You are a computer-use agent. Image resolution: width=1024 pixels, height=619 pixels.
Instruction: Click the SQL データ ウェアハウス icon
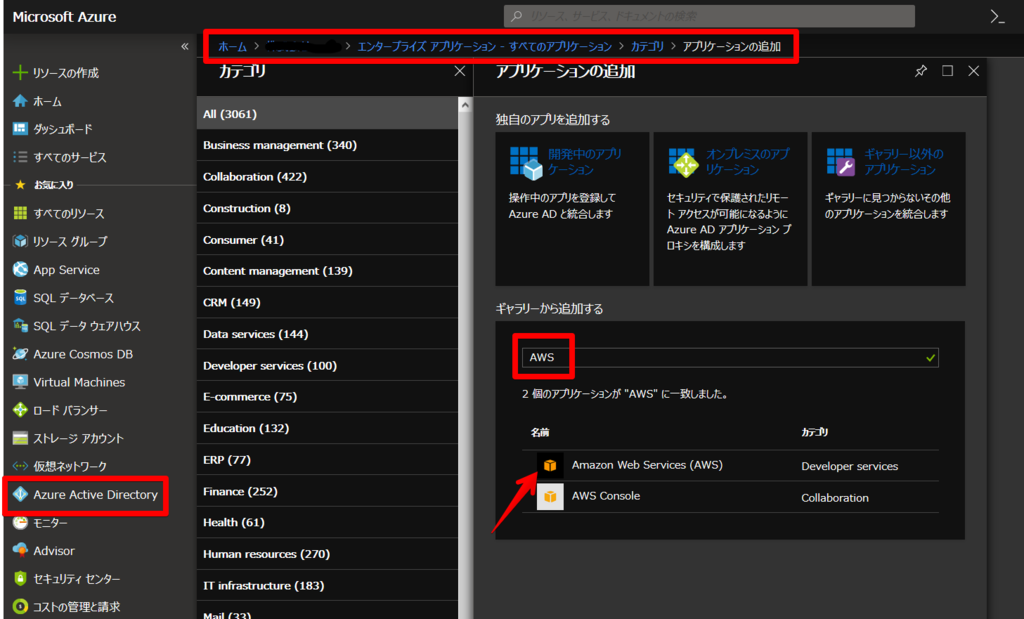(x=20, y=325)
